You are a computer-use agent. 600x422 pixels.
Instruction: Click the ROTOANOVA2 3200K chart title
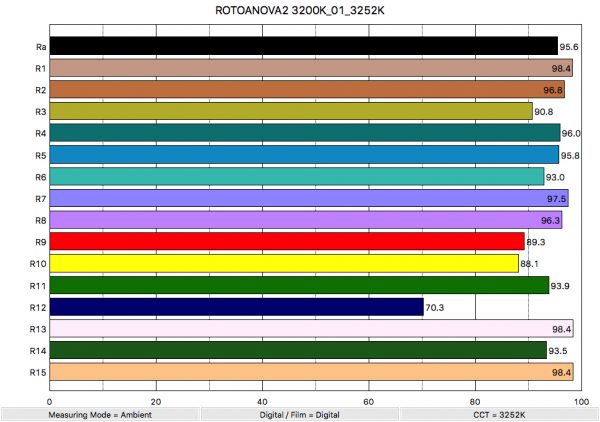pos(300,10)
